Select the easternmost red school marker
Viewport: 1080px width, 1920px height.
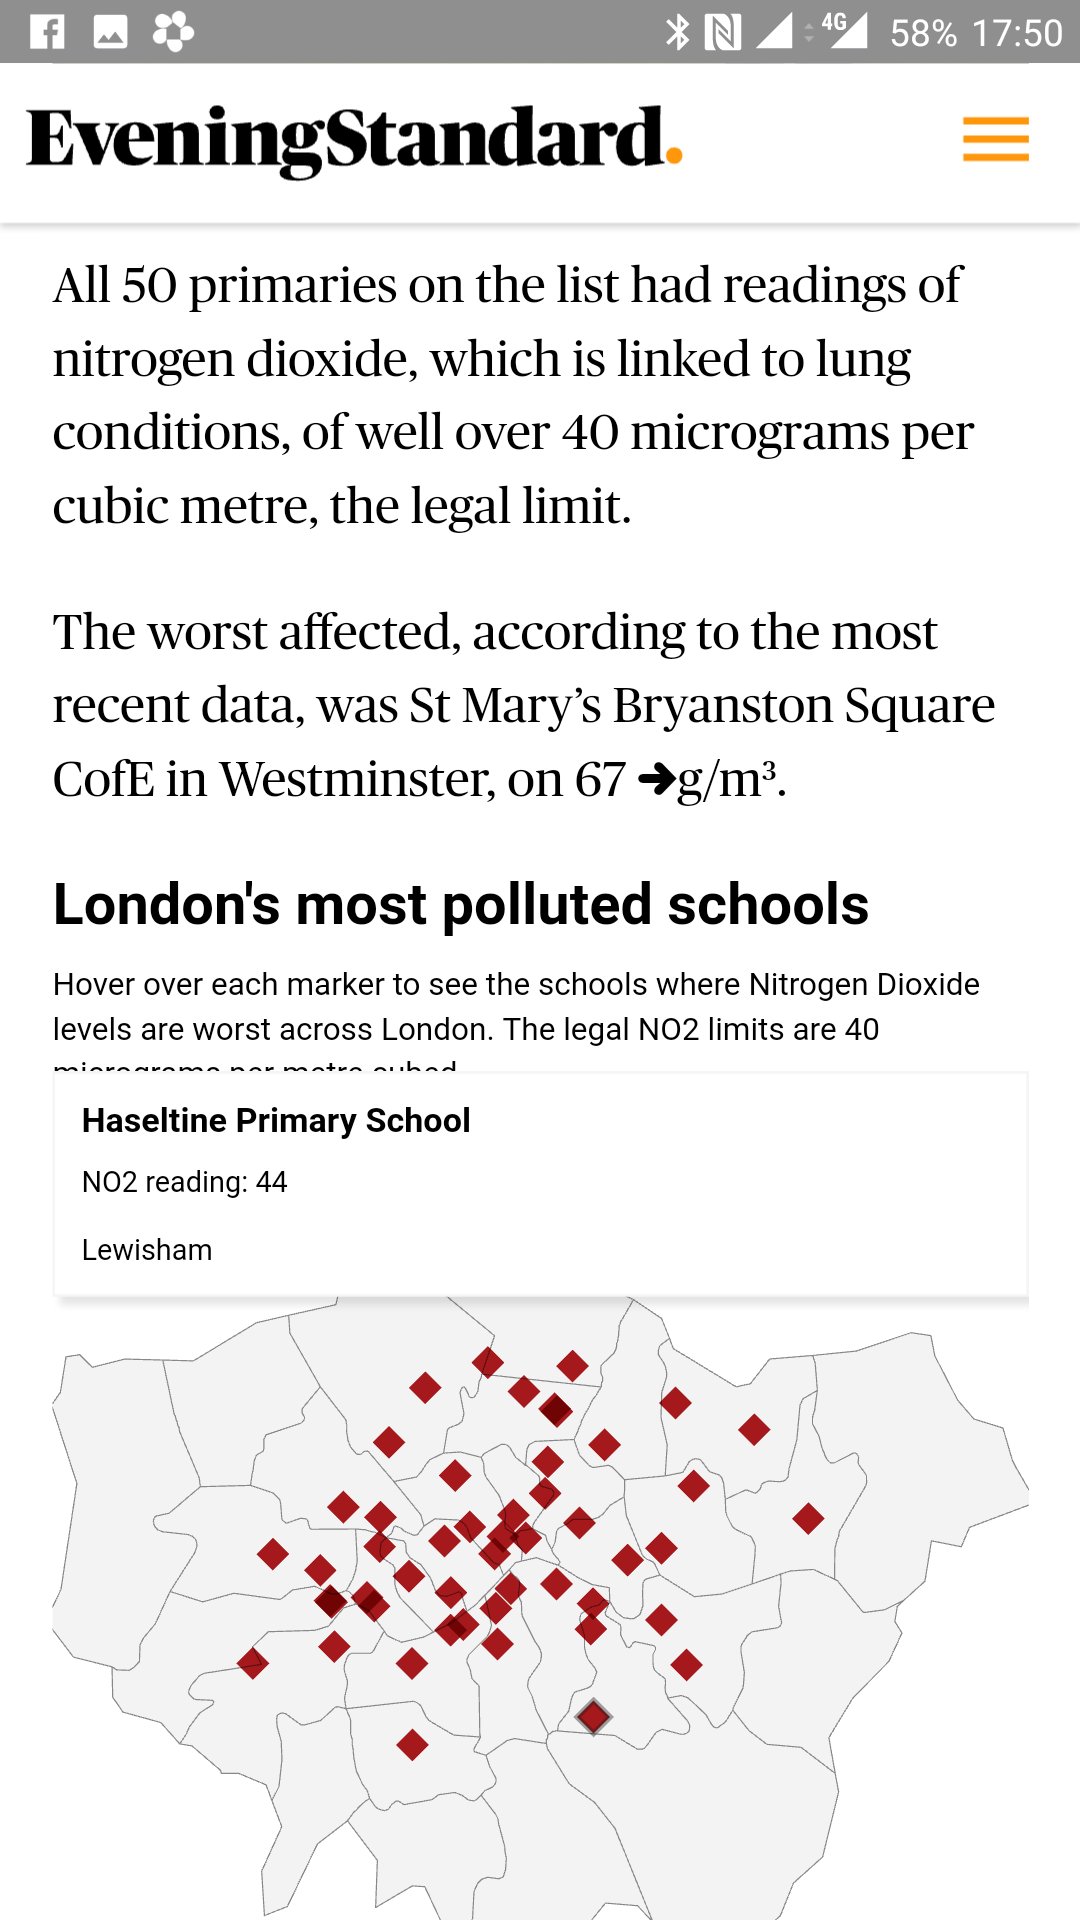[x=808, y=1519]
